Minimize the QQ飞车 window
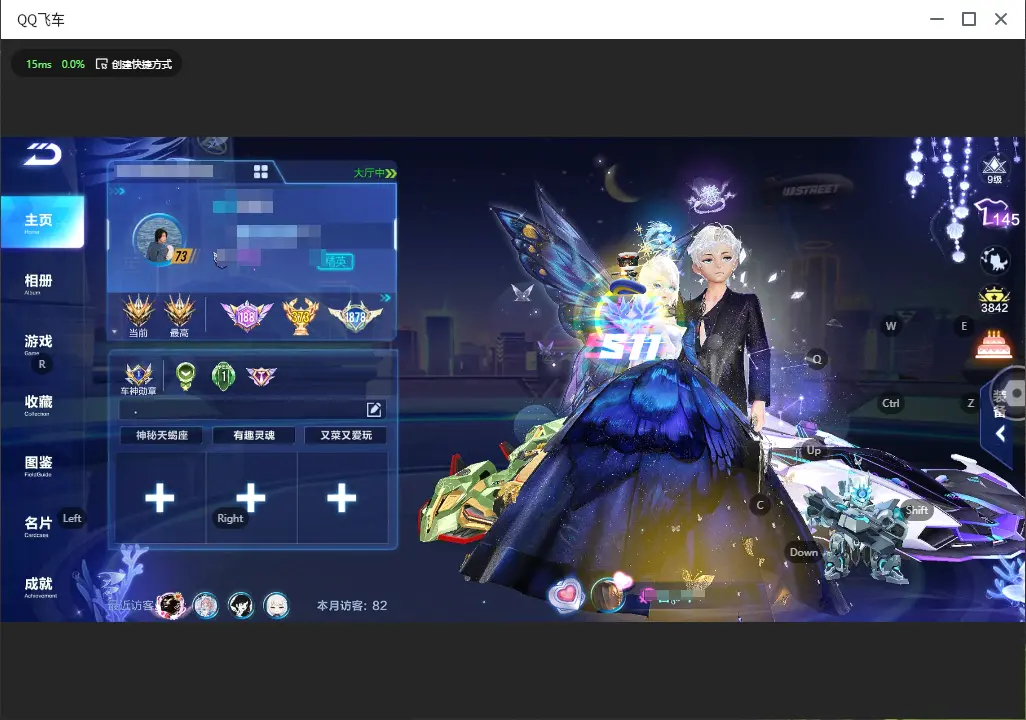This screenshot has width=1026, height=720. coord(937,20)
